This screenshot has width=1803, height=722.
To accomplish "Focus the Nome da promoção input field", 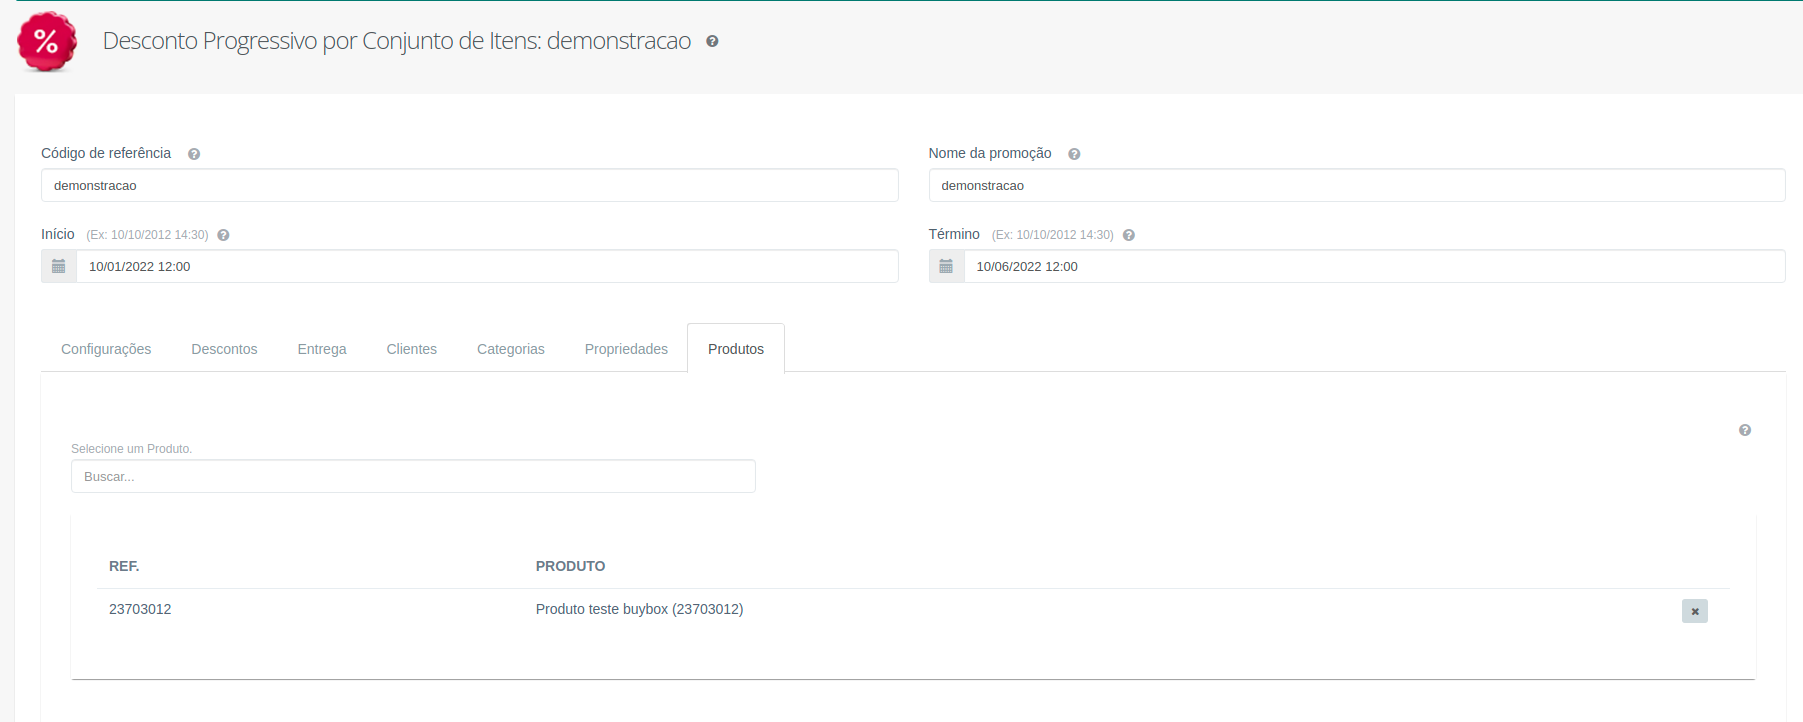I will pos(1357,185).
